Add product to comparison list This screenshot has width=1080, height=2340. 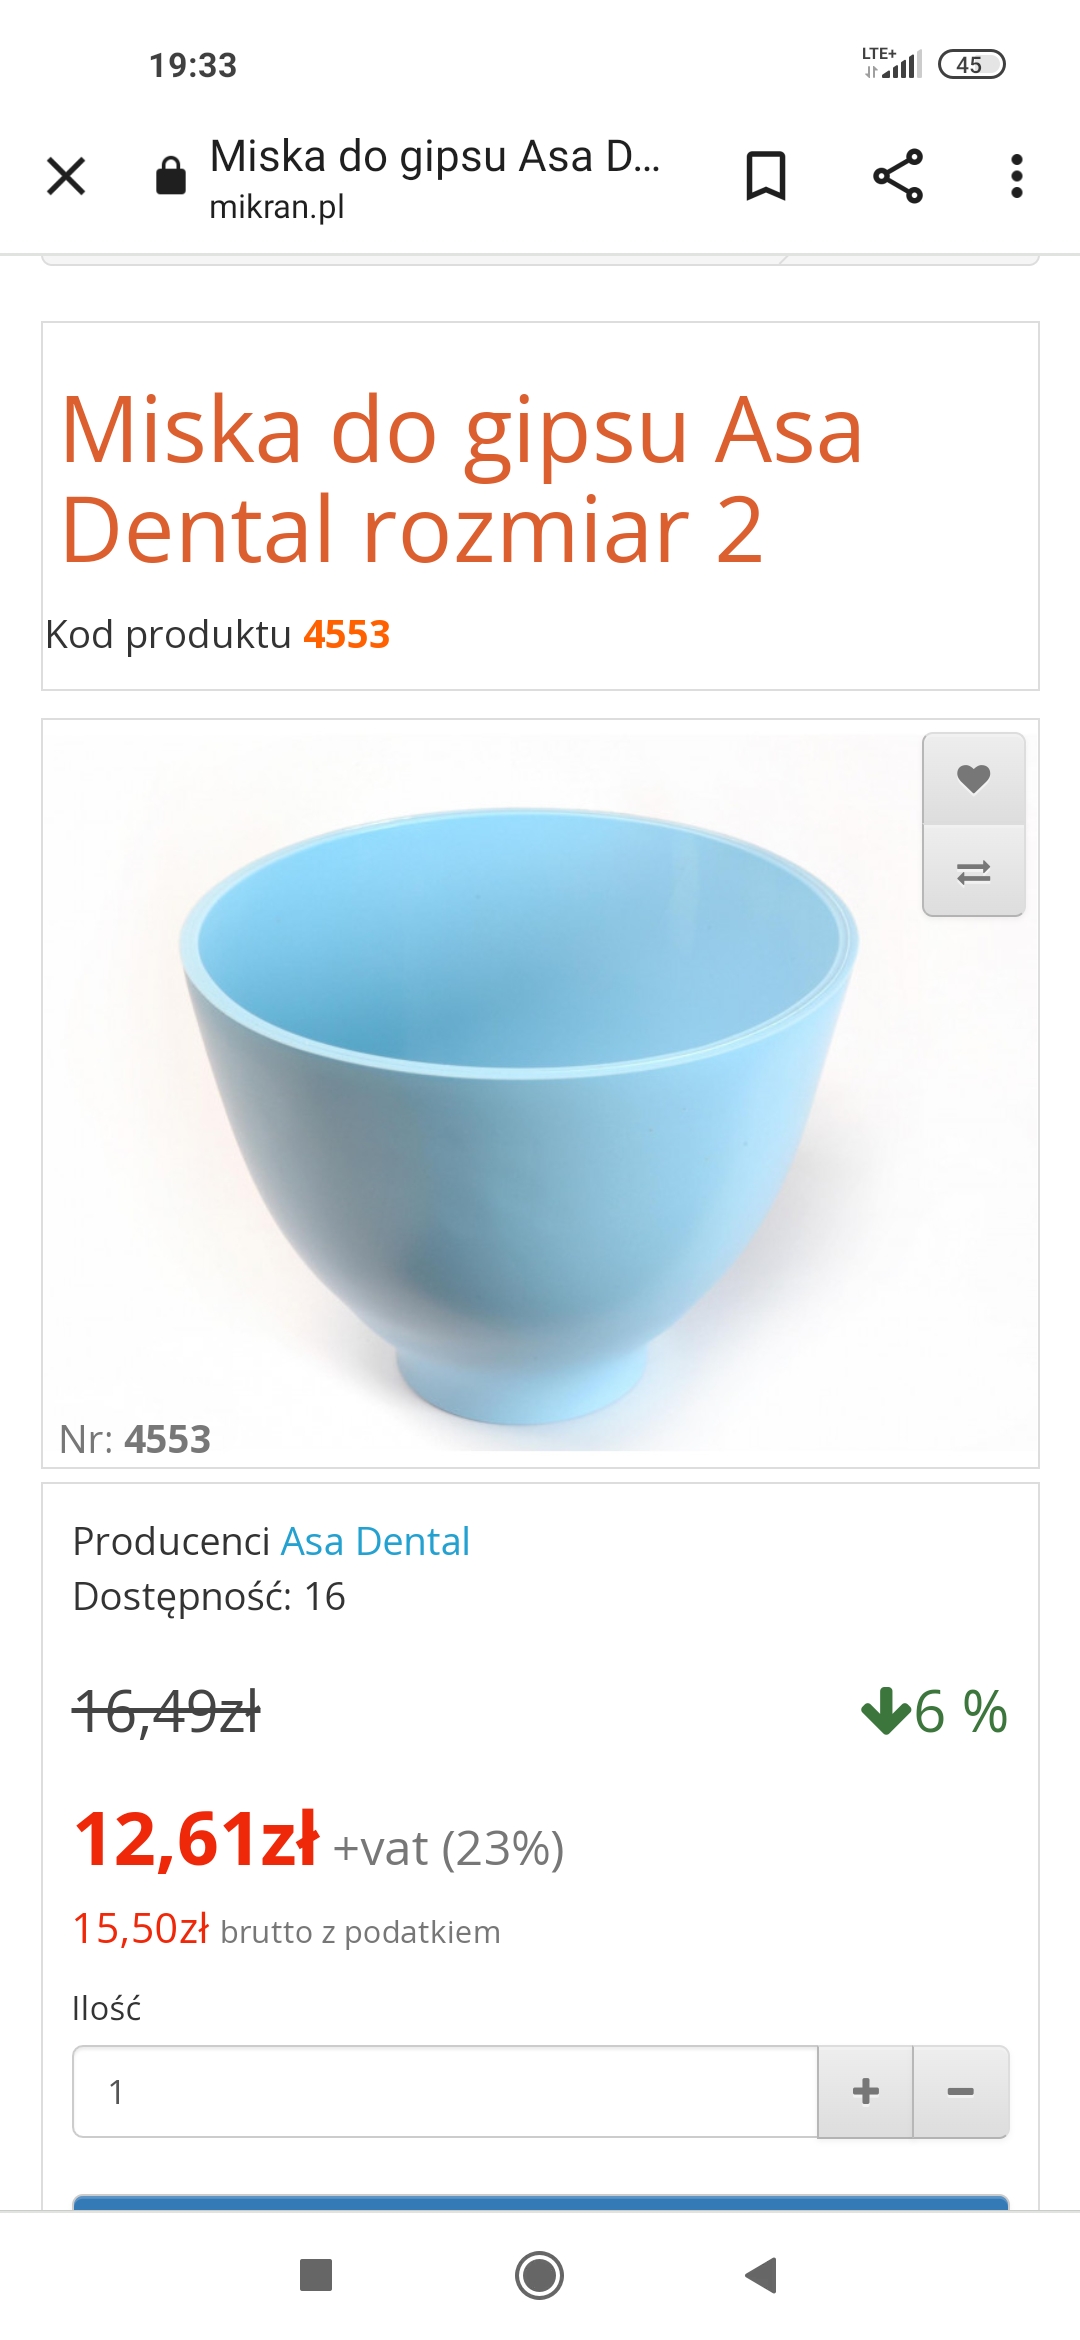pyautogui.click(x=973, y=872)
